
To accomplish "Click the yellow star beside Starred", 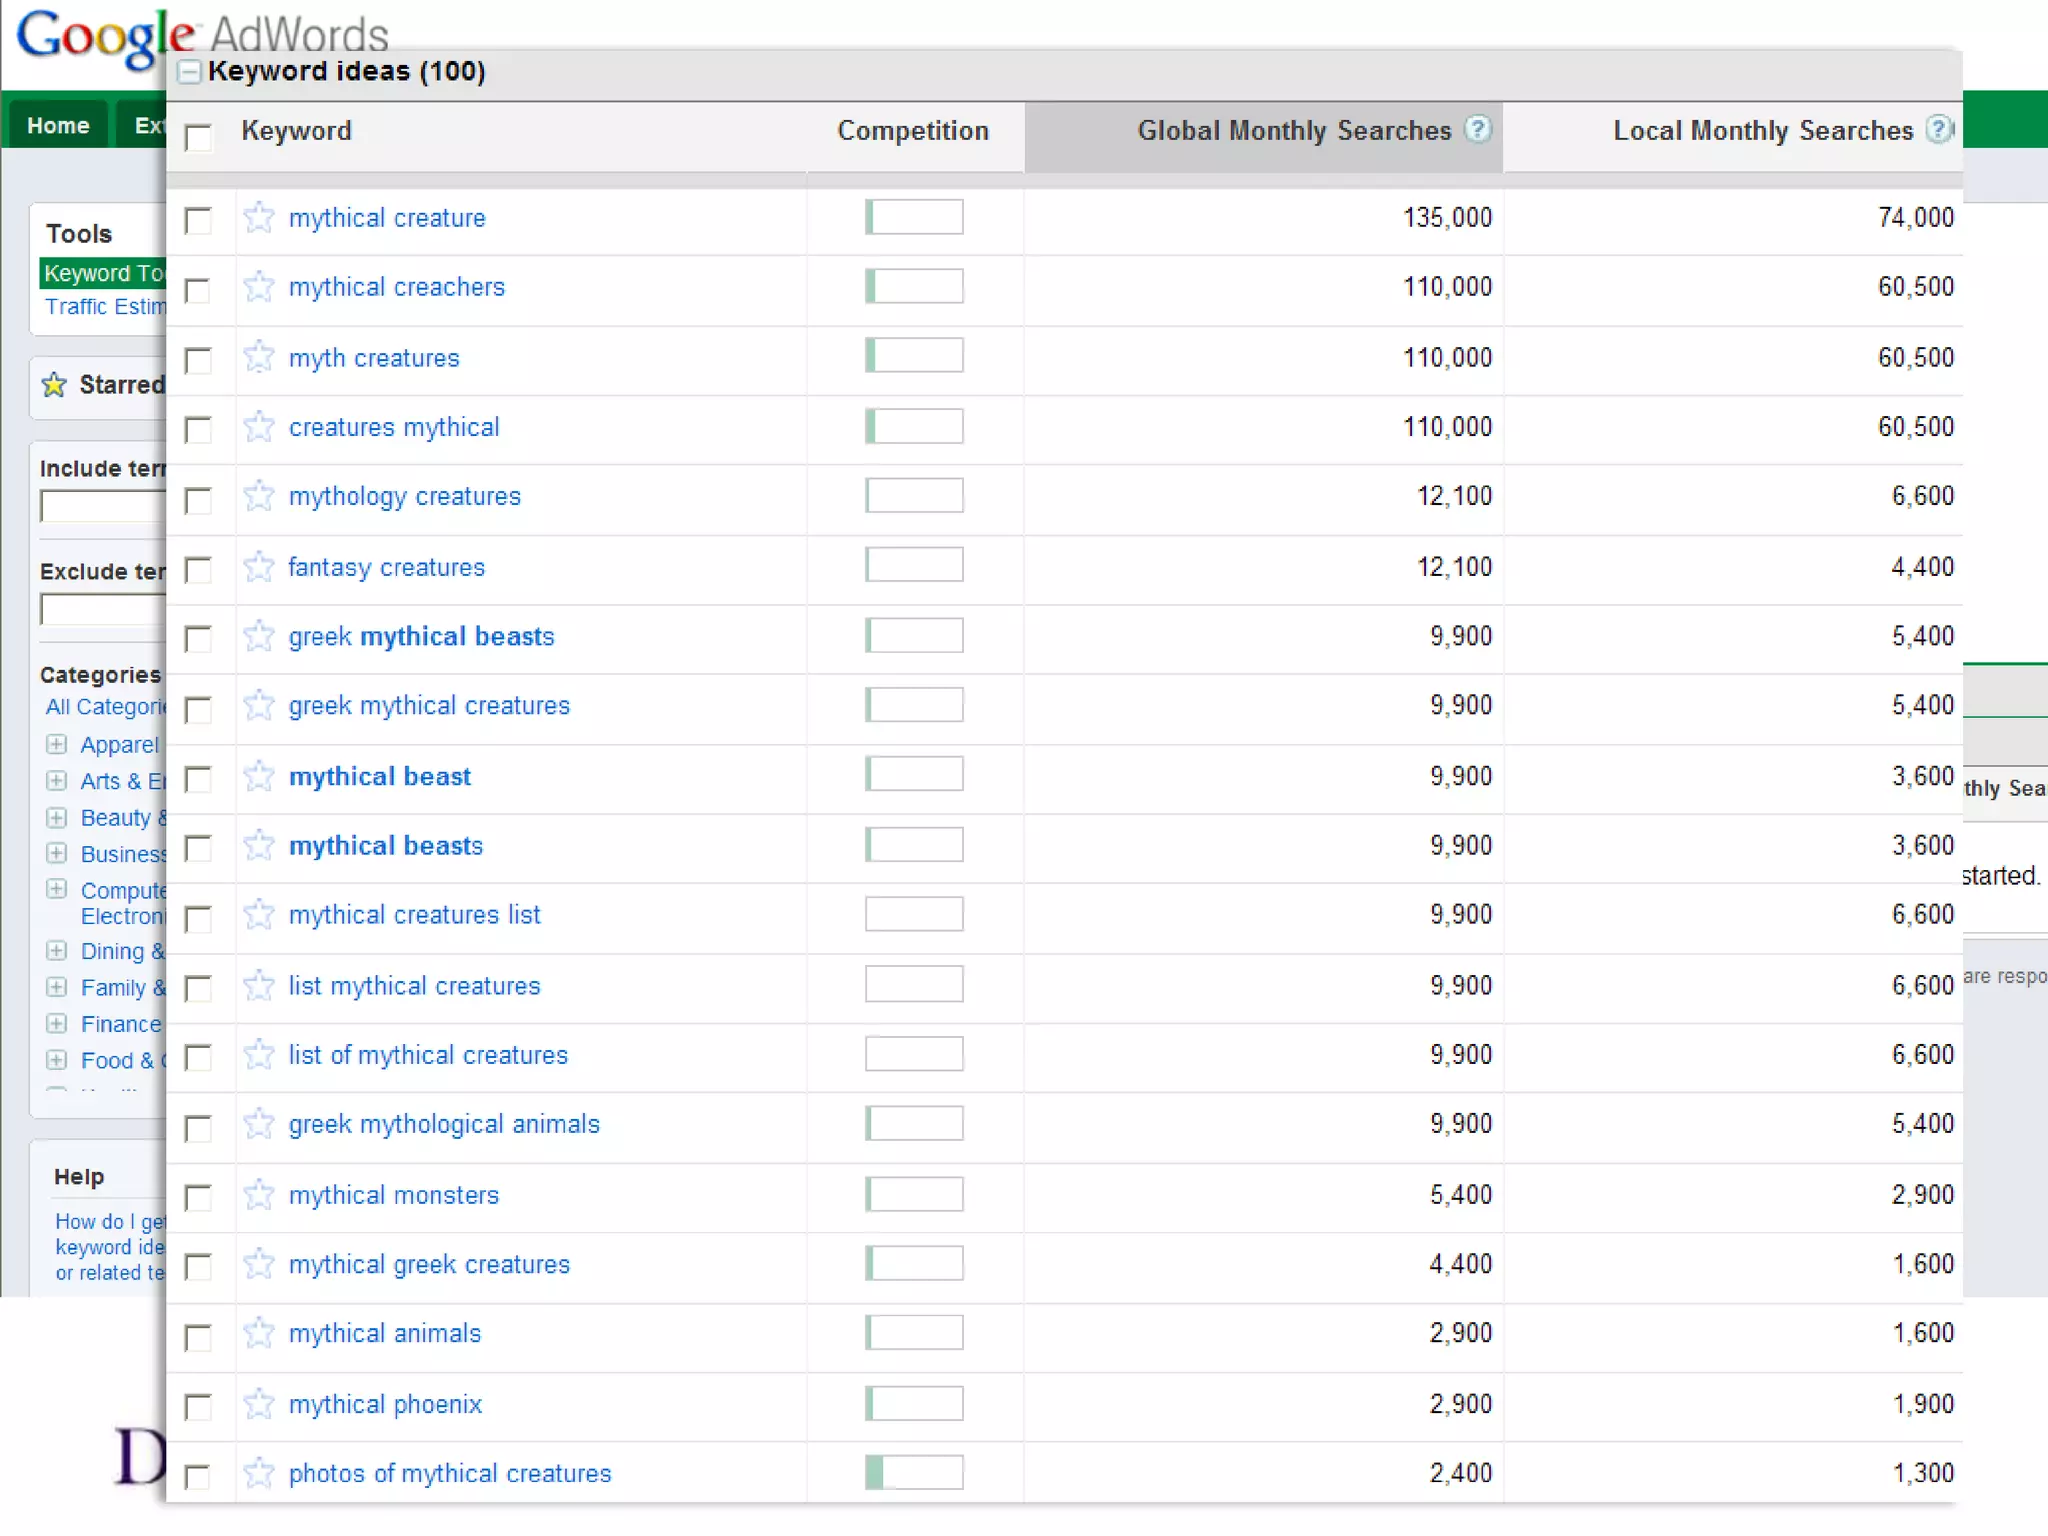I will (x=54, y=385).
